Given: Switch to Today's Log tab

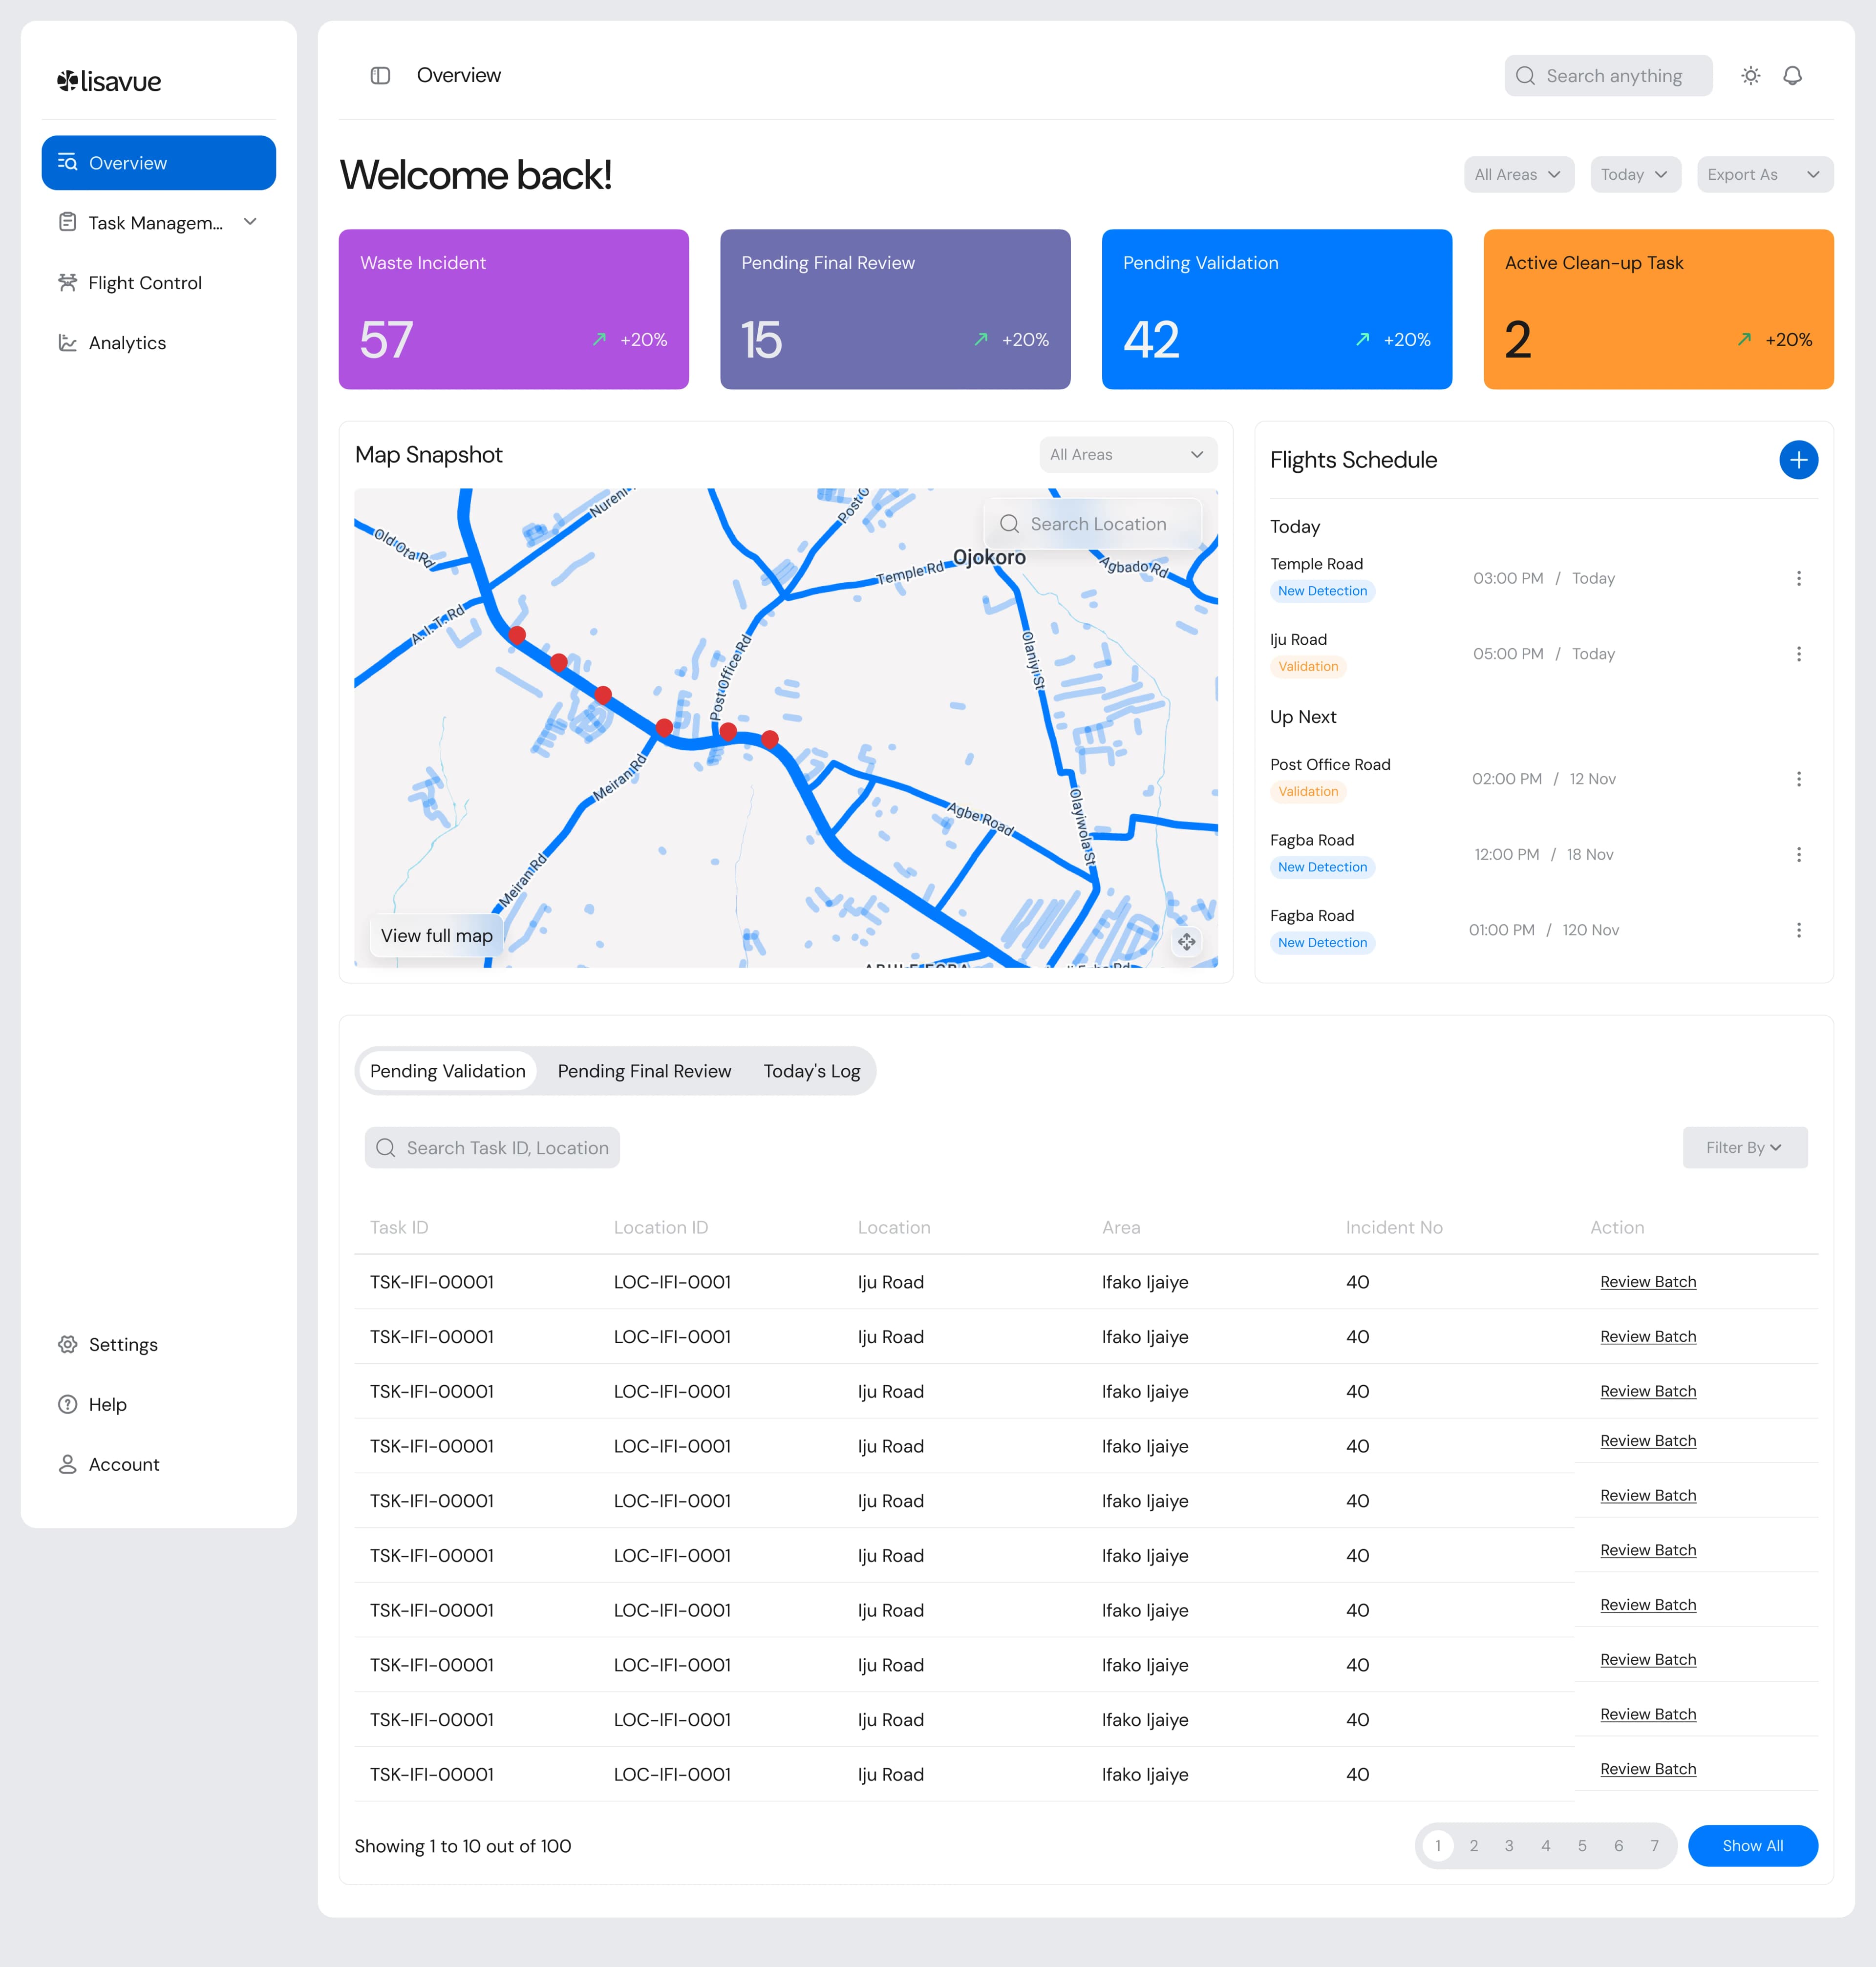Looking at the screenshot, I should point(811,1071).
